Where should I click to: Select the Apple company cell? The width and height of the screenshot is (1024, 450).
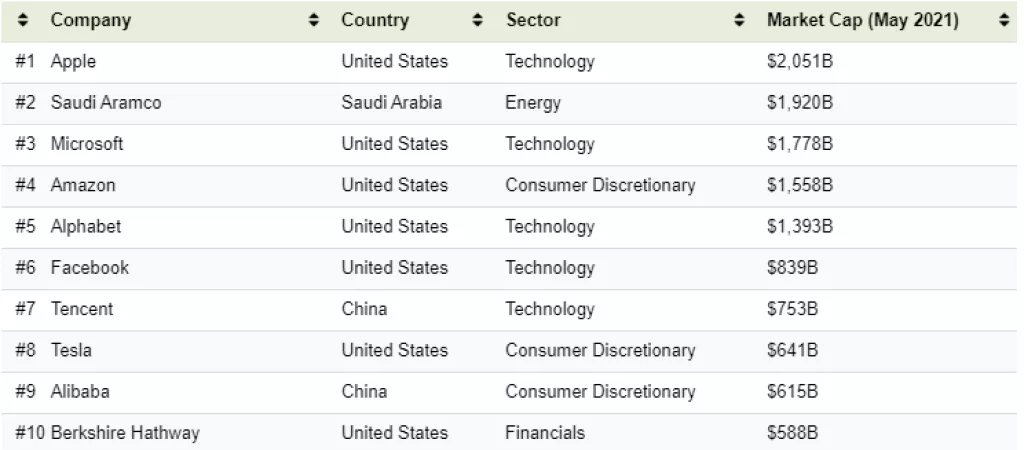pos(73,61)
